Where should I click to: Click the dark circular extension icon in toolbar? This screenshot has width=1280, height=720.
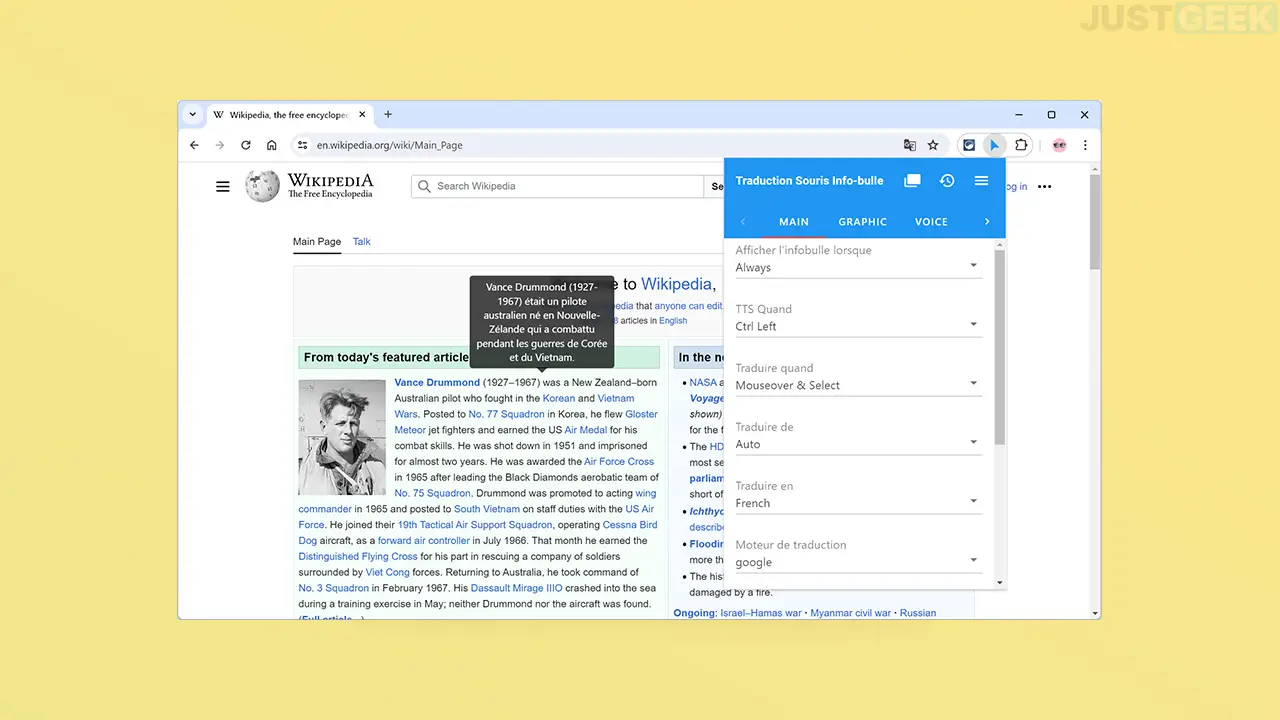[968, 145]
